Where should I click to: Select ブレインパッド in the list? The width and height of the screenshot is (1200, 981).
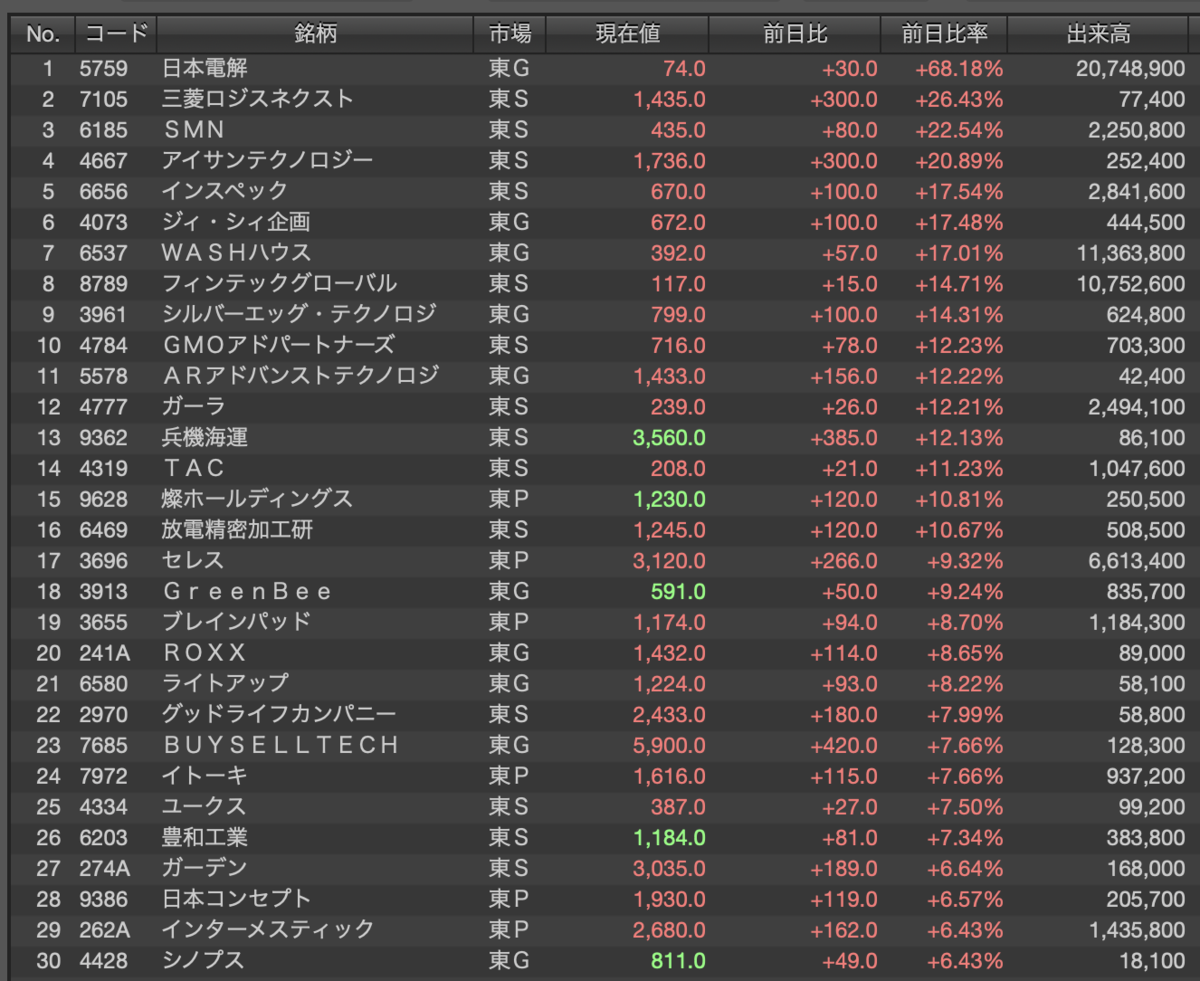(236, 621)
